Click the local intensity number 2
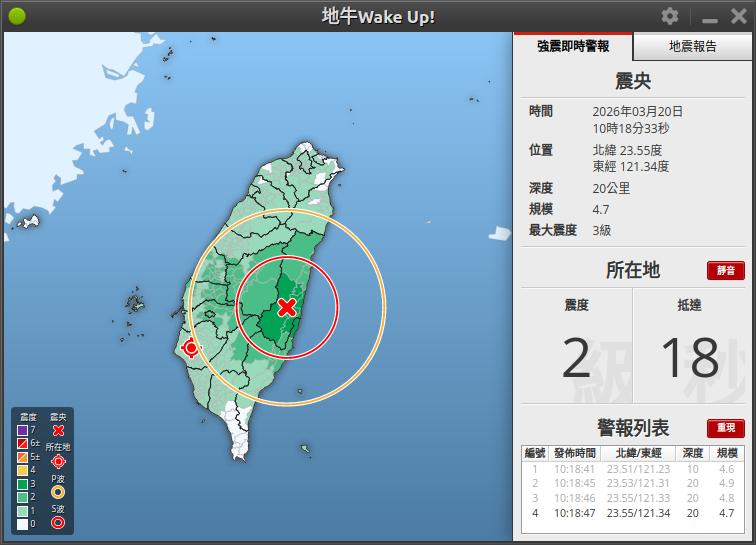The image size is (756, 545). coord(576,357)
